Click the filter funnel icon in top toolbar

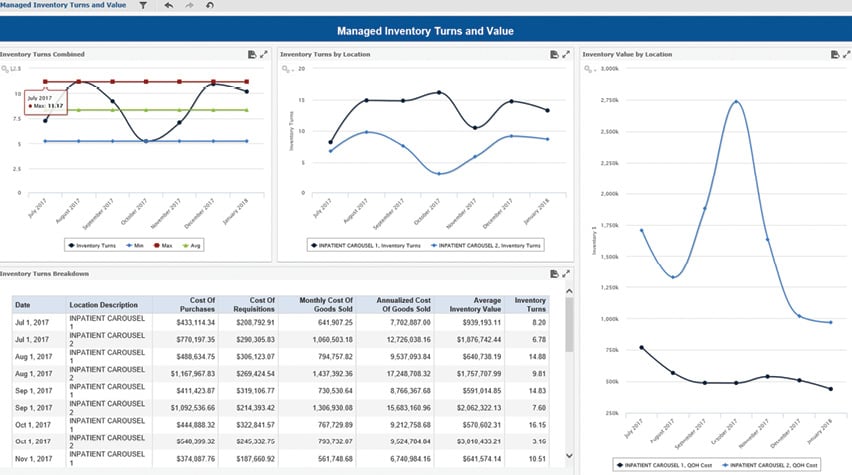click(x=143, y=6)
